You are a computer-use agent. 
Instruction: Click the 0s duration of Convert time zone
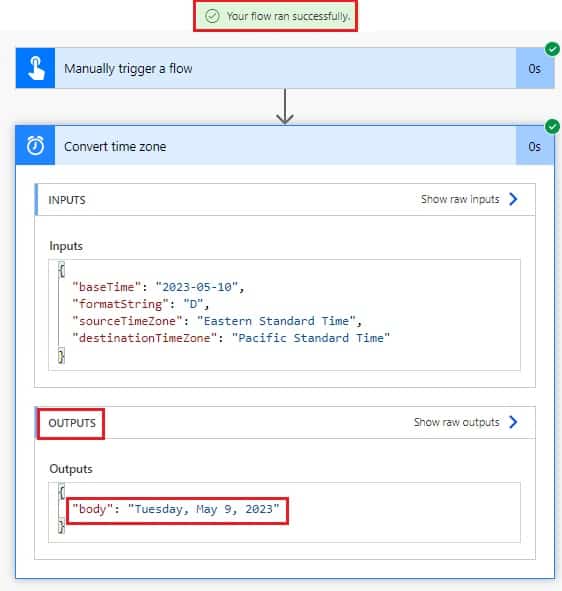click(x=534, y=146)
